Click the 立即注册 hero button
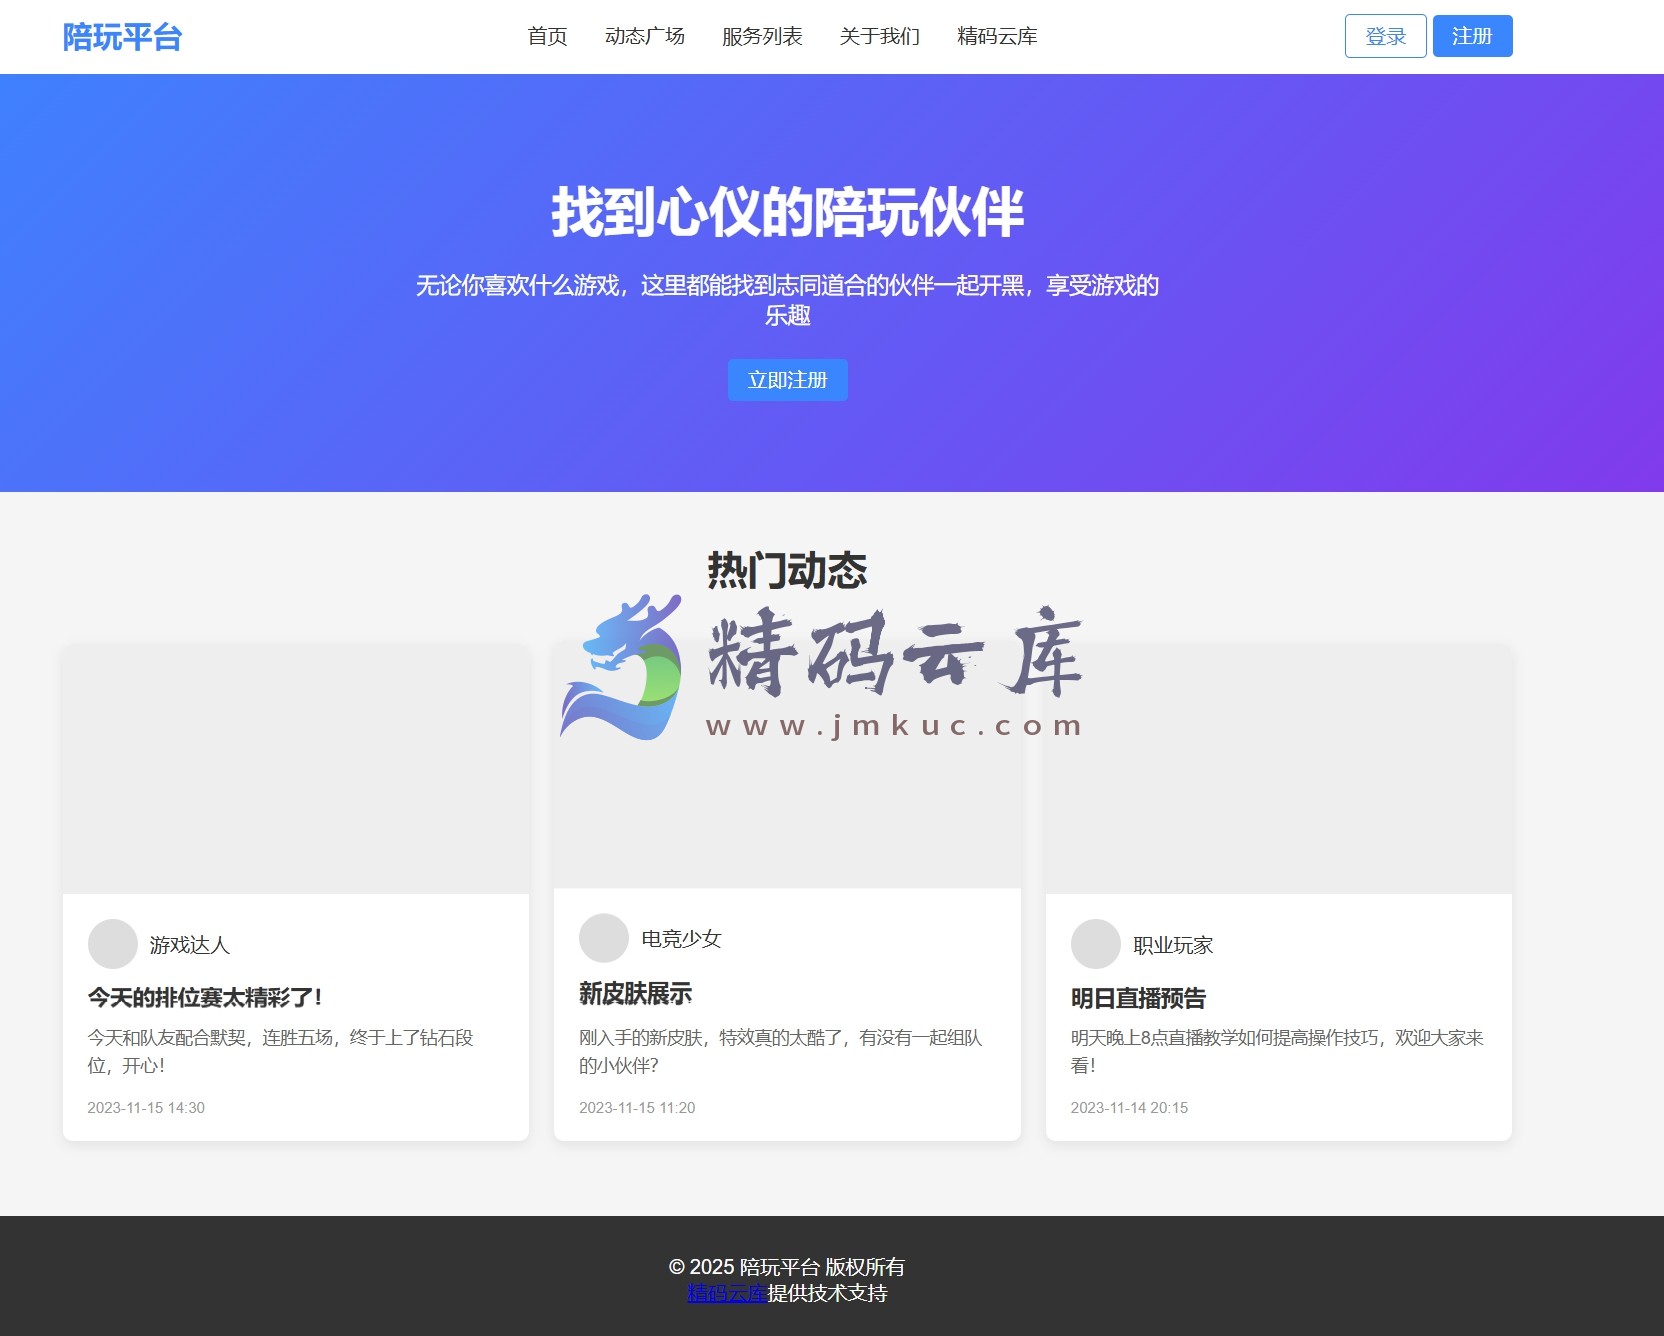 click(788, 380)
